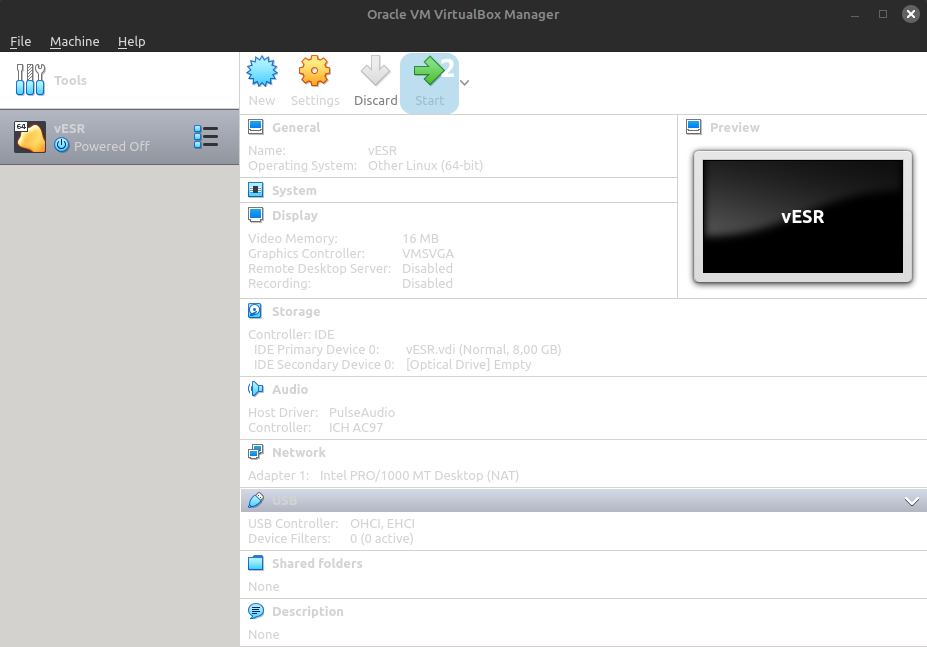Open the General settings heading link
This screenshot has width=927, height=647.
click(x=296, y=128)
